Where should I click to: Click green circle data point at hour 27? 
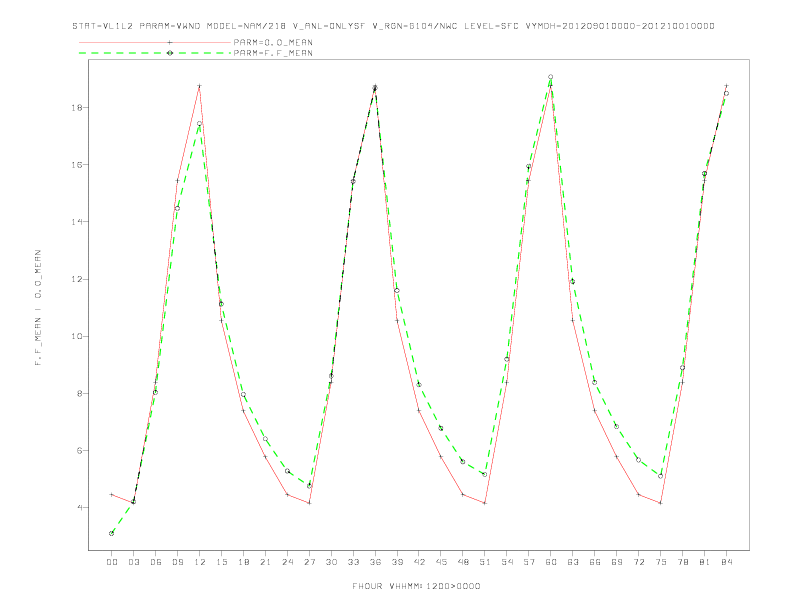pyautogui.click(x=309, y=486)
